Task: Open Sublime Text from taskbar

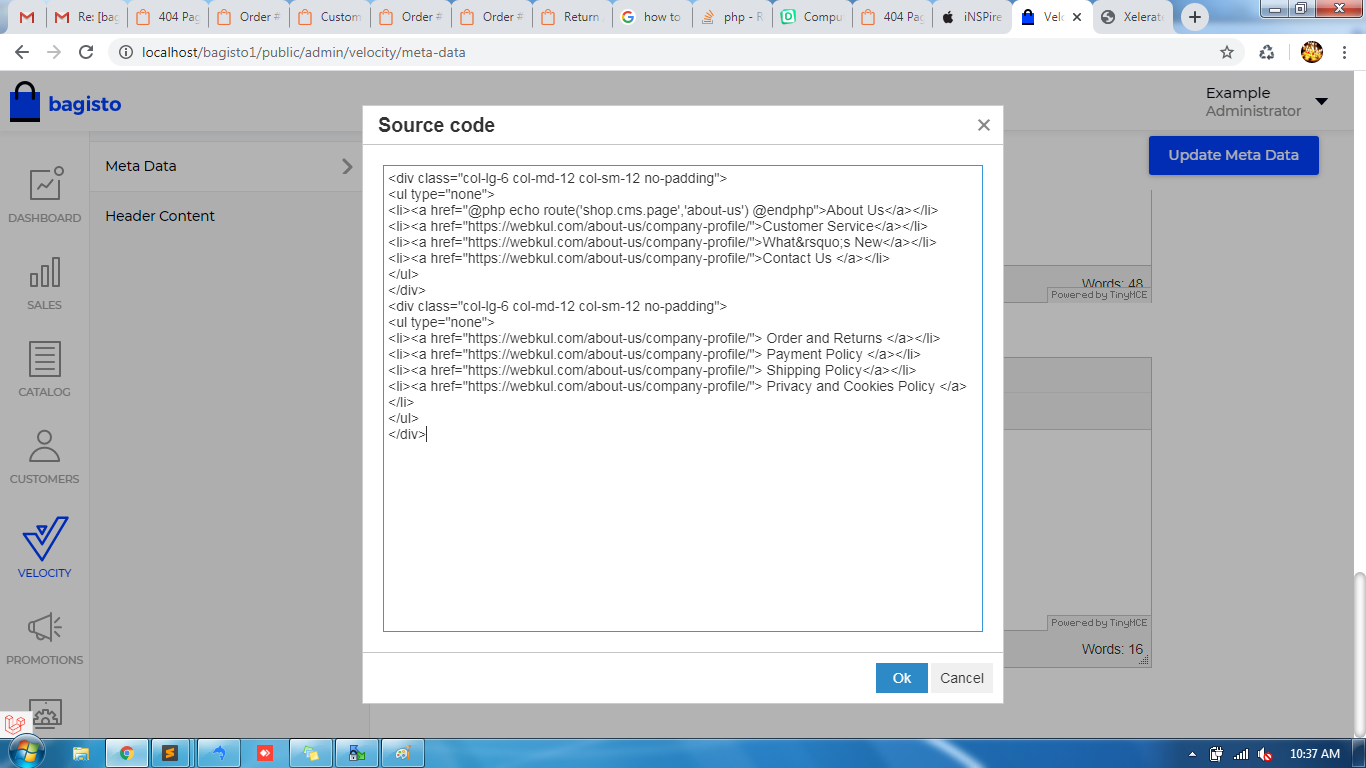Action: (x=171, y=753)
